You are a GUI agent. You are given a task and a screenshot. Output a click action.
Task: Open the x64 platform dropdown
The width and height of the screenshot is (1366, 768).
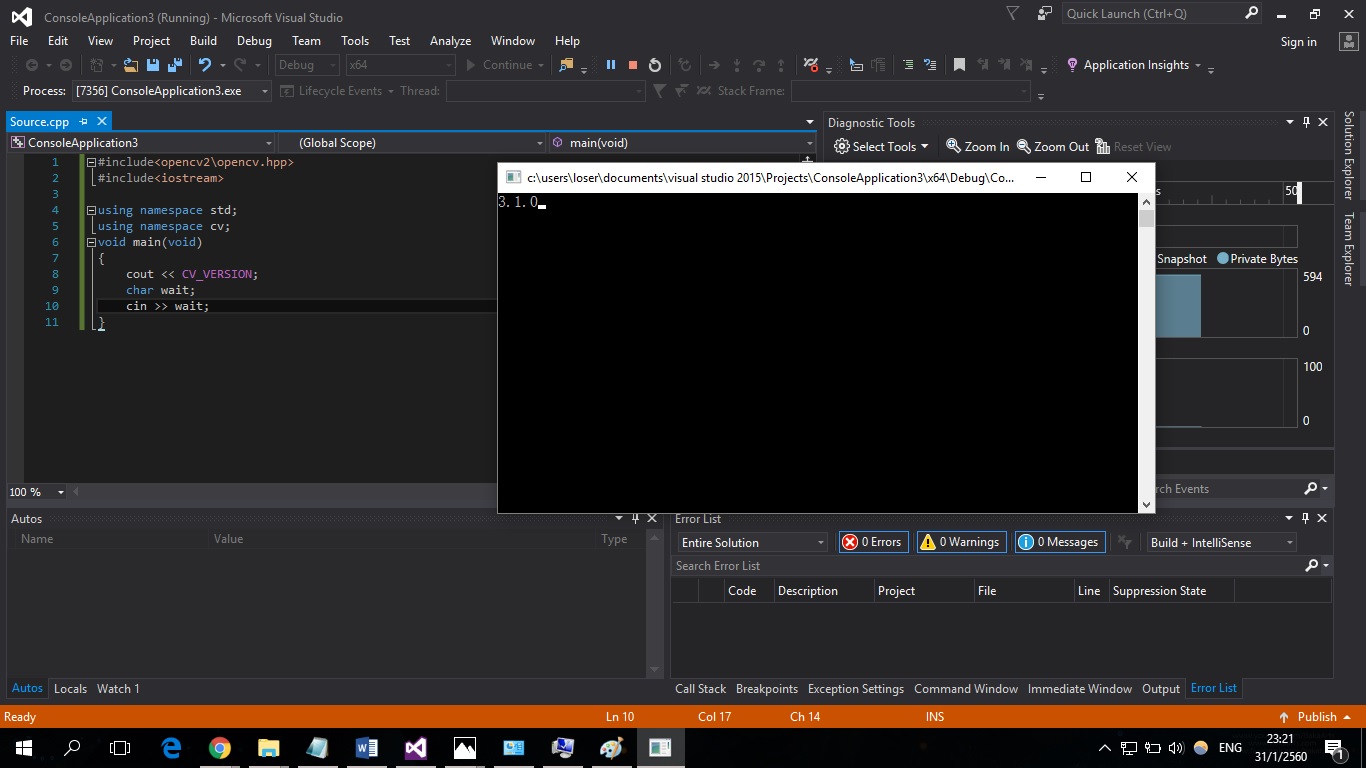click(400, 65)
